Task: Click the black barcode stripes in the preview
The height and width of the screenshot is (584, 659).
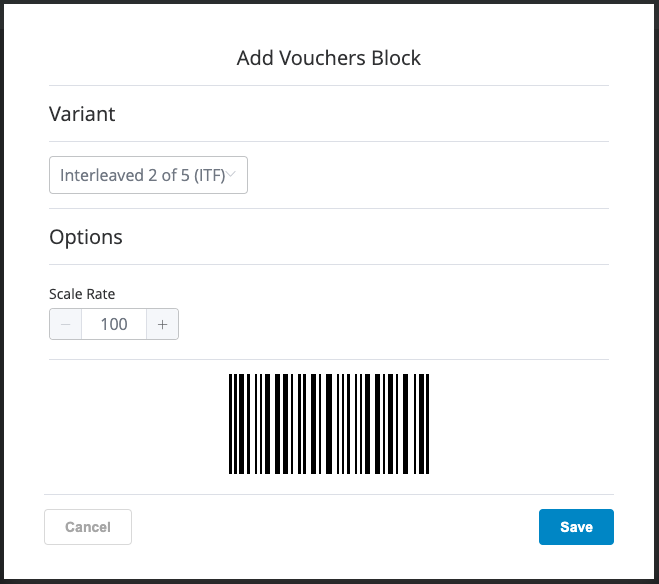Action: (329, 424)
